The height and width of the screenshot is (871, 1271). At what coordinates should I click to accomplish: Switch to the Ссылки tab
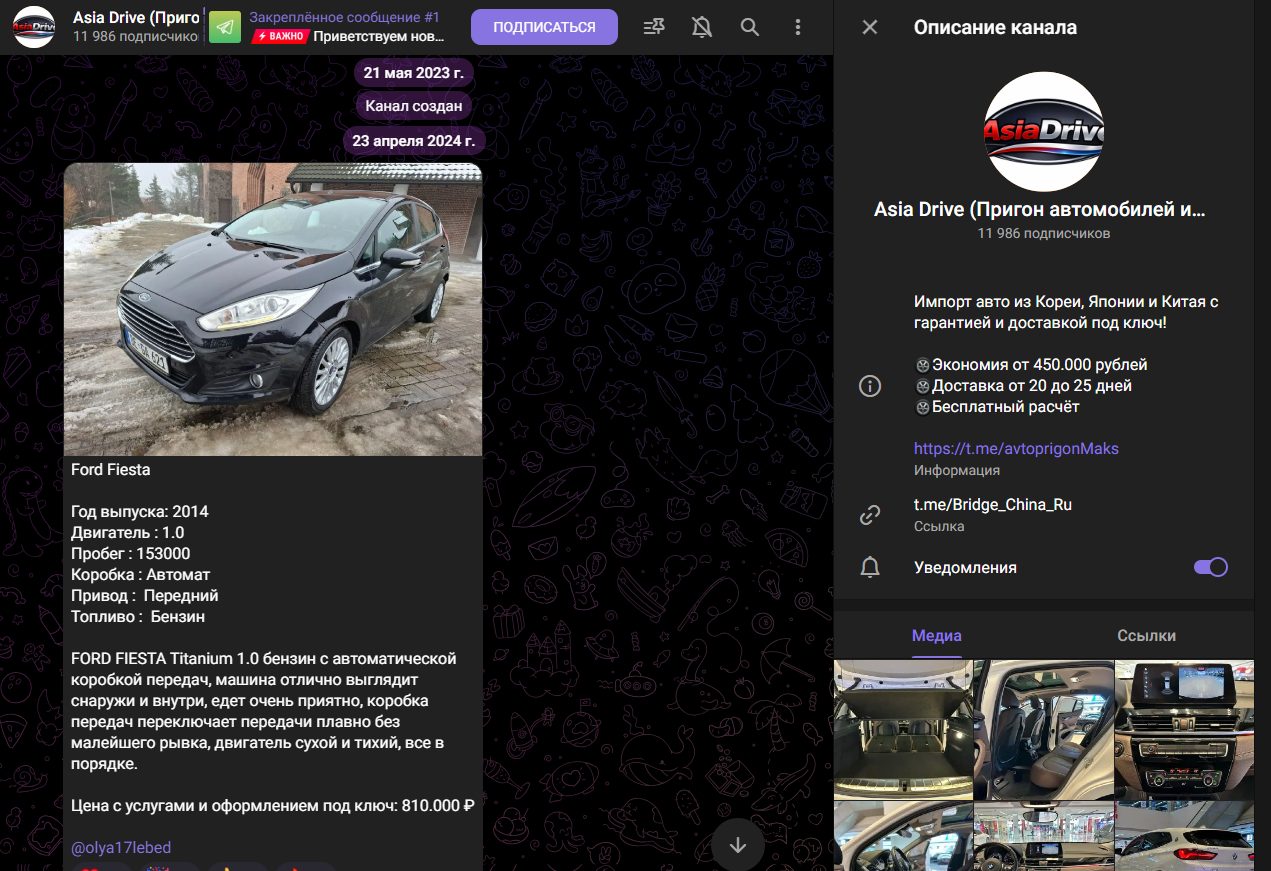tap(1146, 636)
